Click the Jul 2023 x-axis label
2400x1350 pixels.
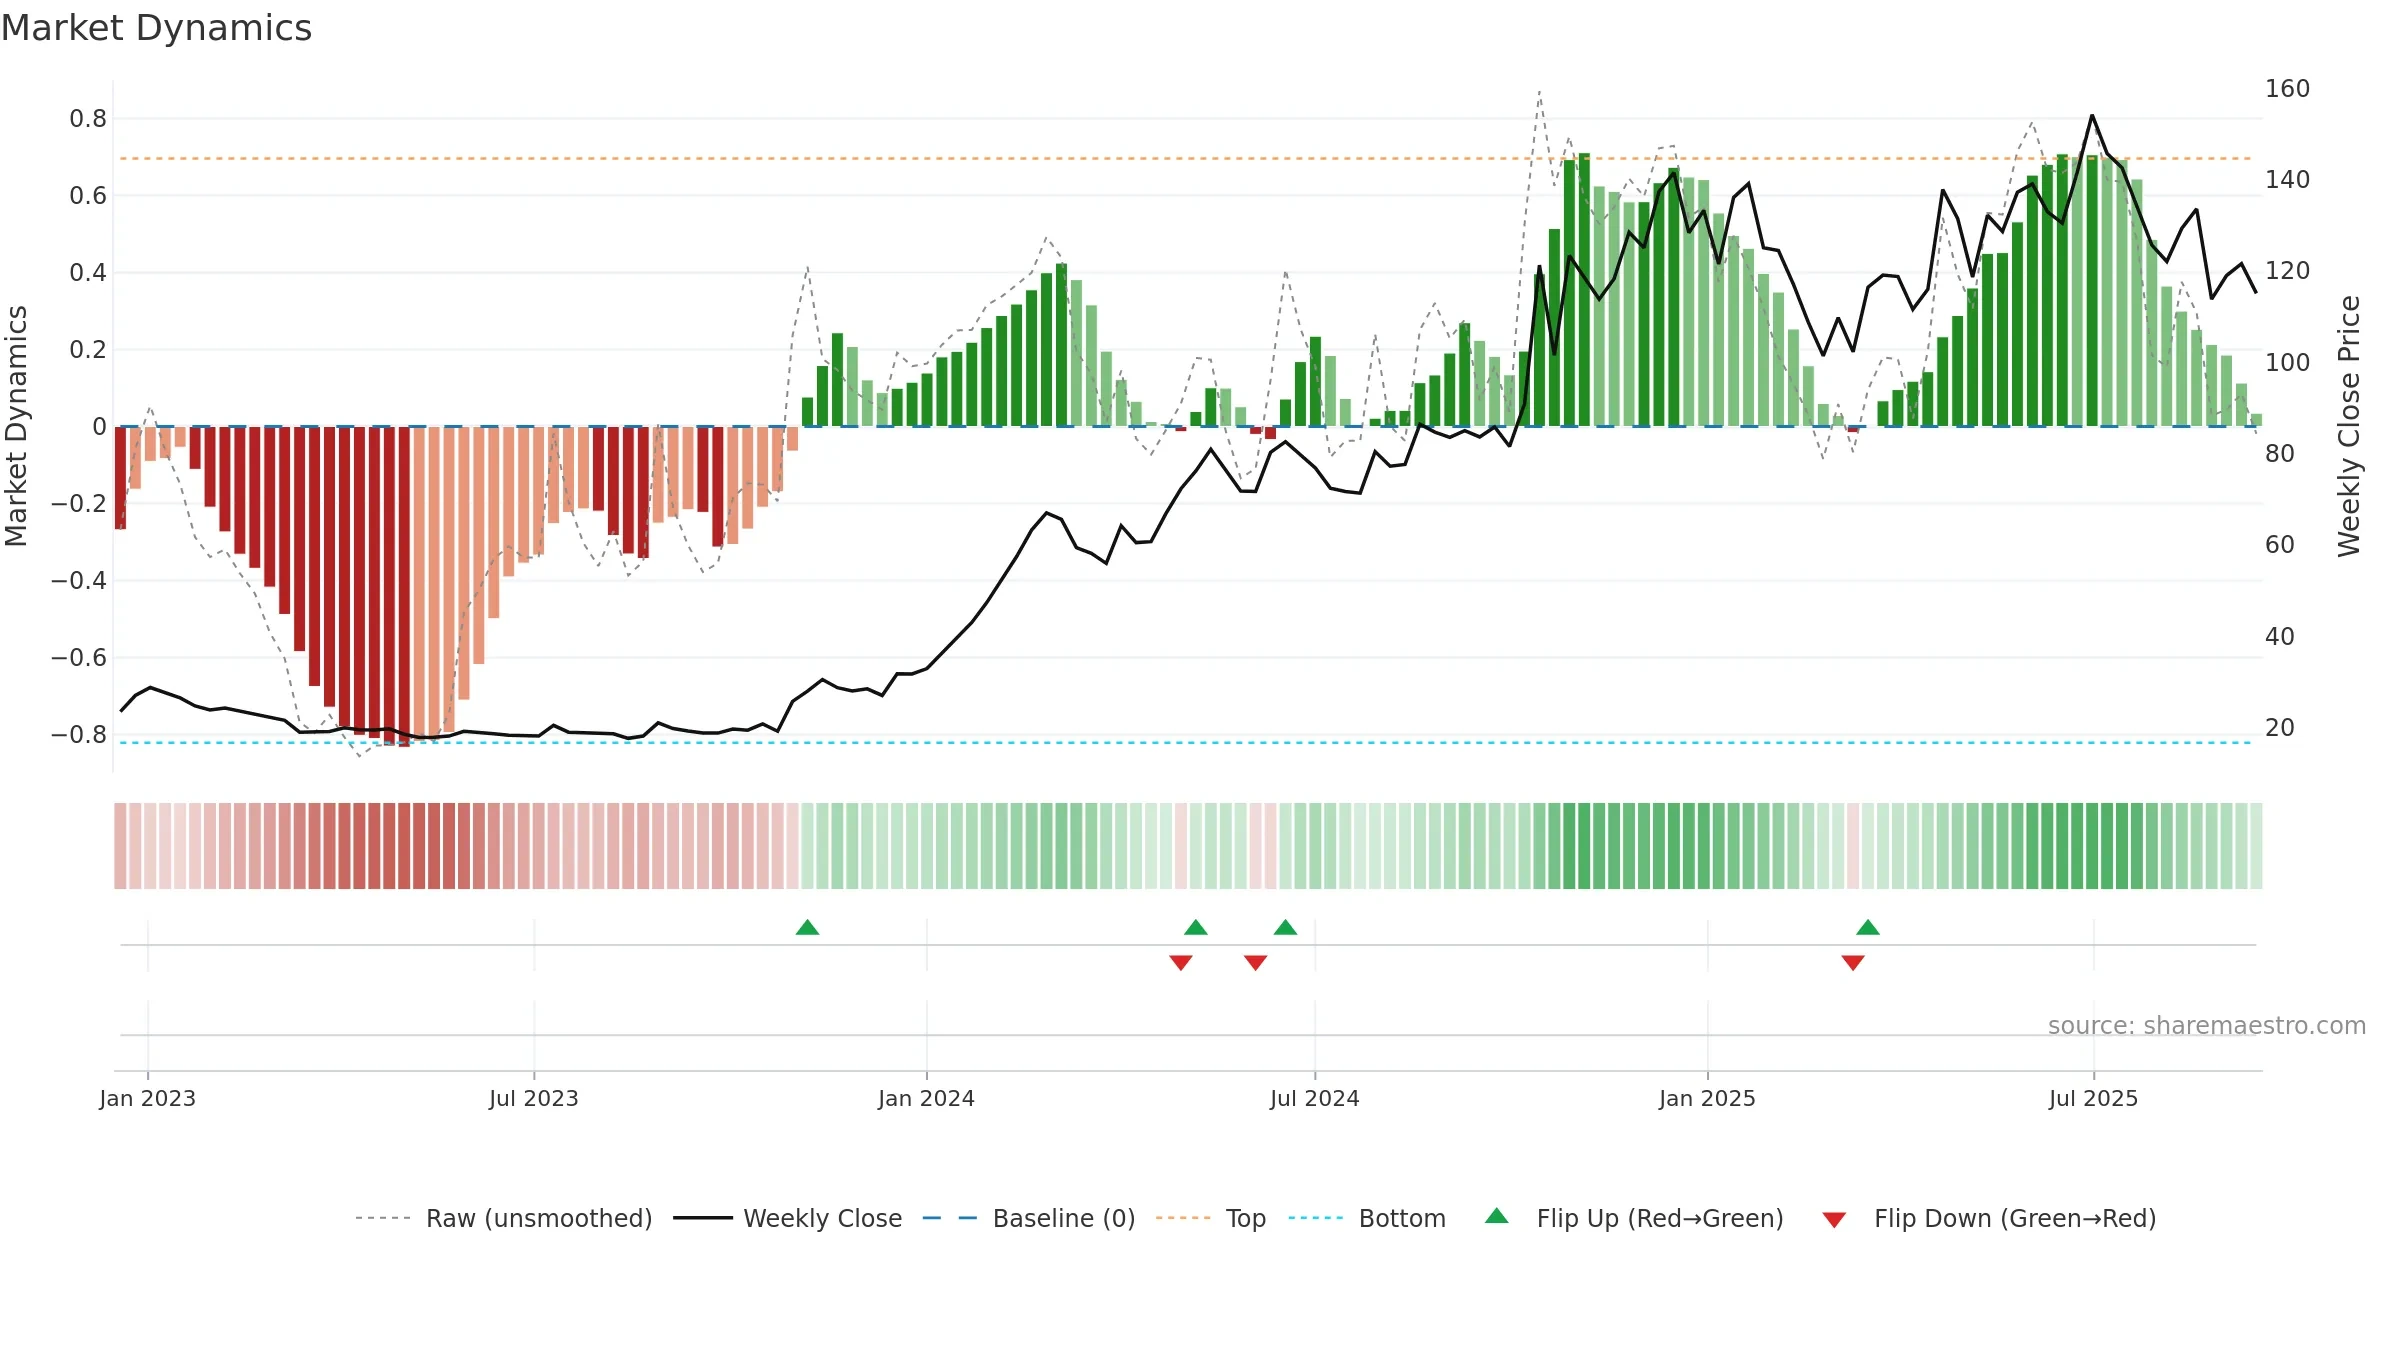[x=534, y=1098]
